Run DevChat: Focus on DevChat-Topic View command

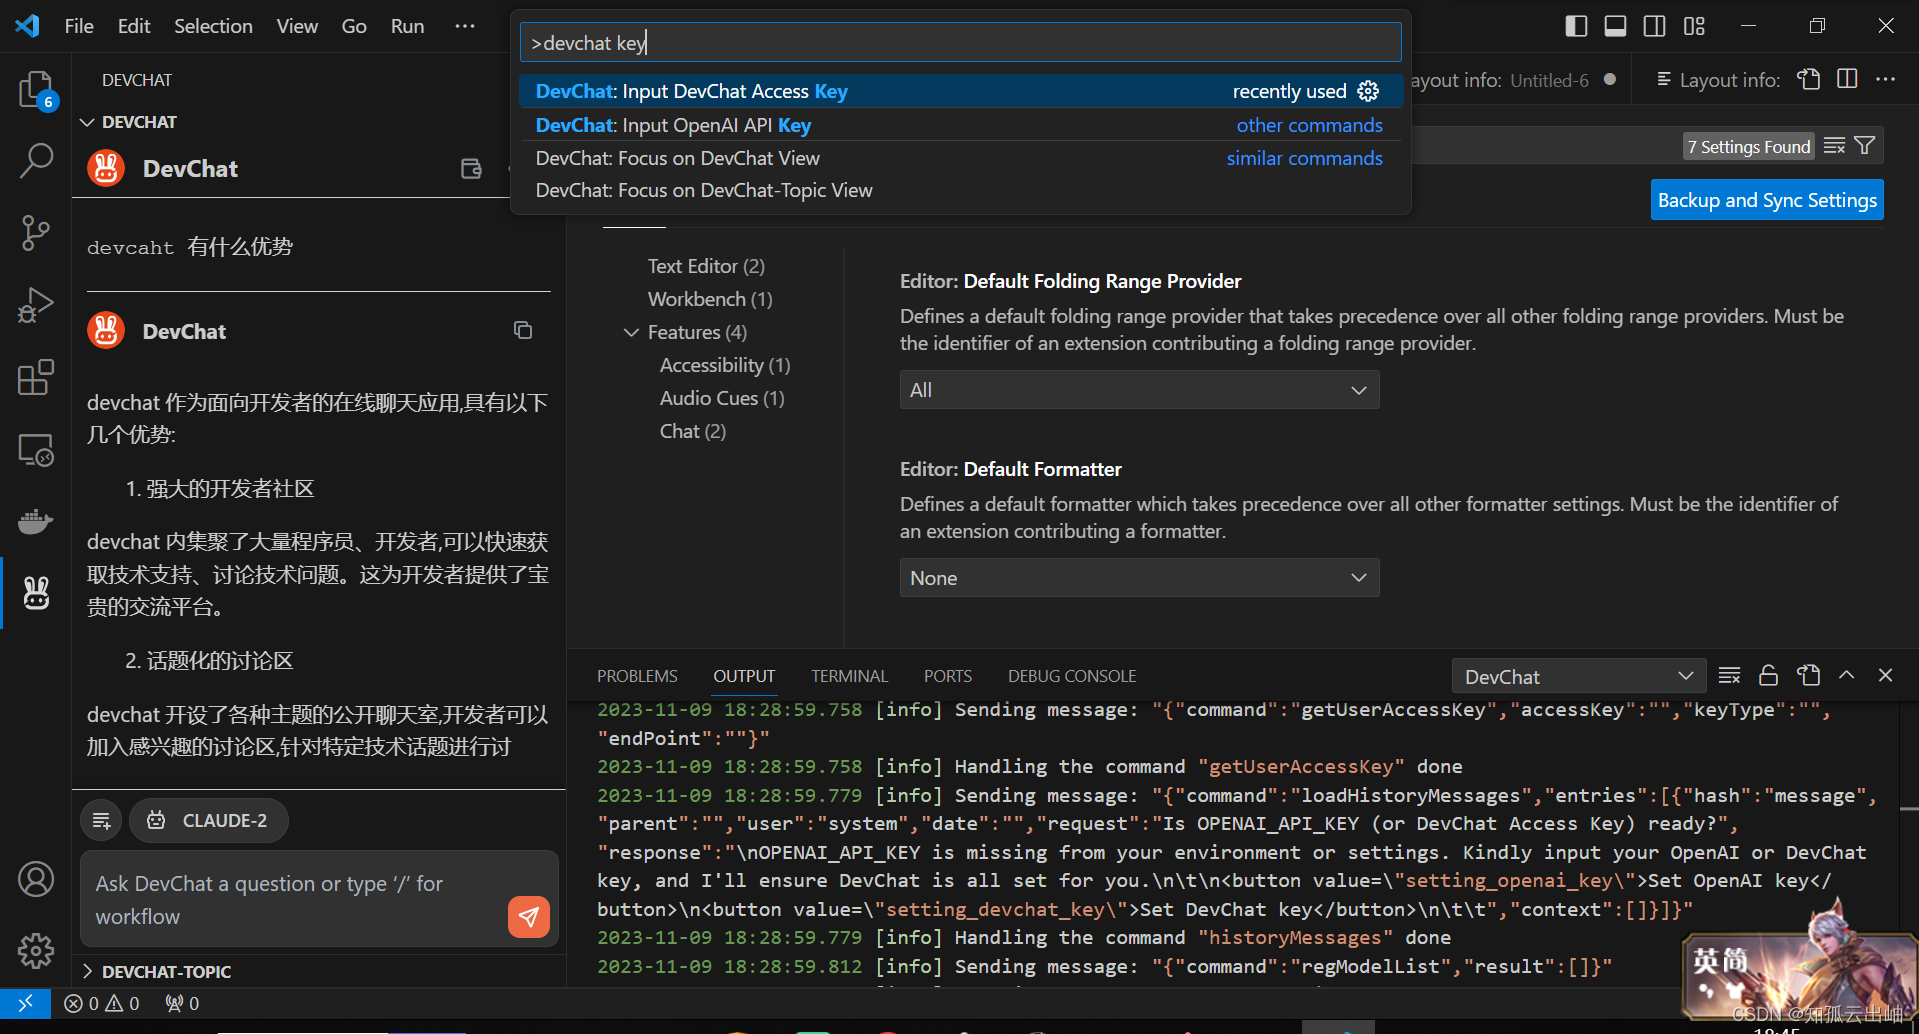pyautogui.click(x=960, y=190)
